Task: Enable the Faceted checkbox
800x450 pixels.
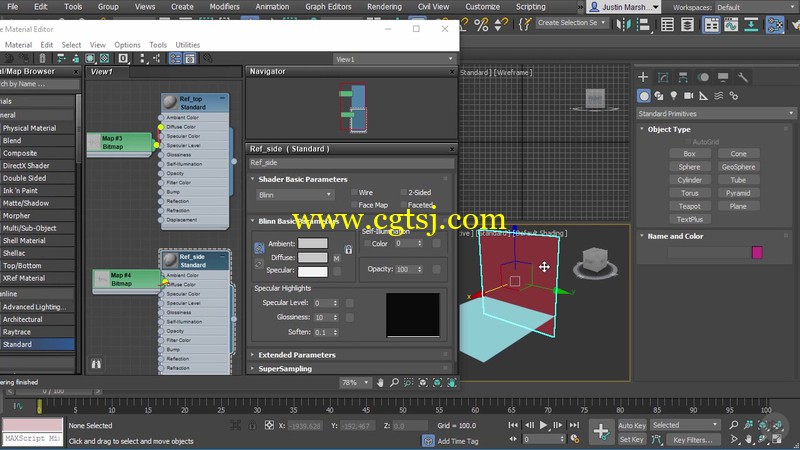Action: click(404, 205)
